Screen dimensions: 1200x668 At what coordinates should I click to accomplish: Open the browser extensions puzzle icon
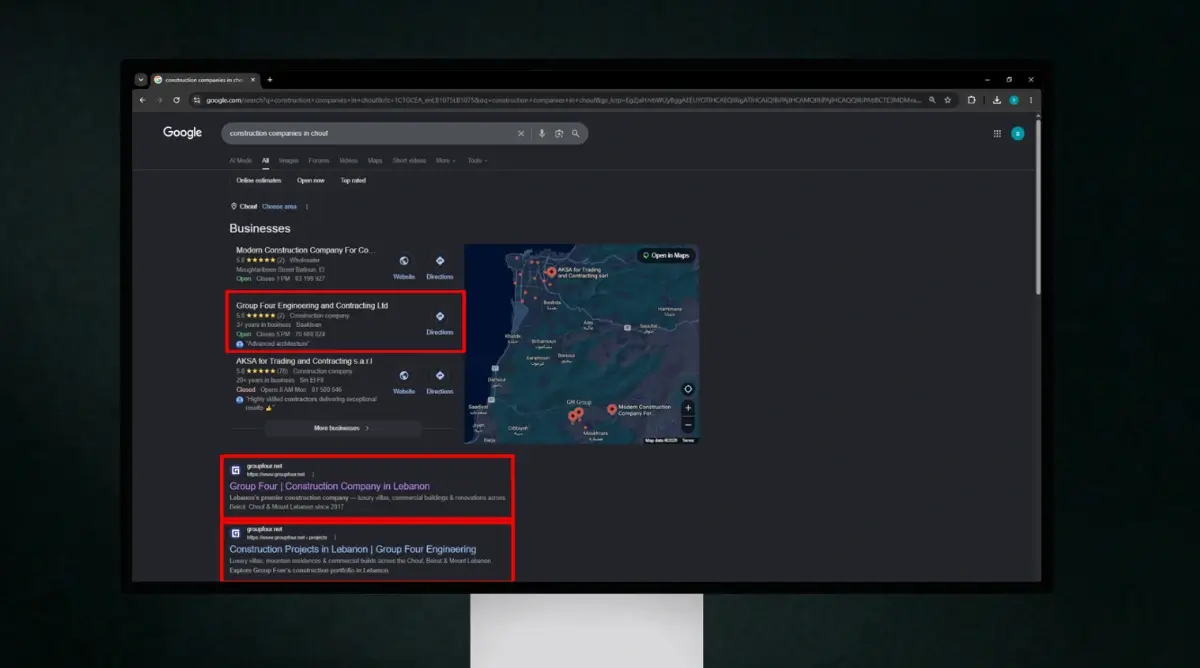(x=972, y=100)
